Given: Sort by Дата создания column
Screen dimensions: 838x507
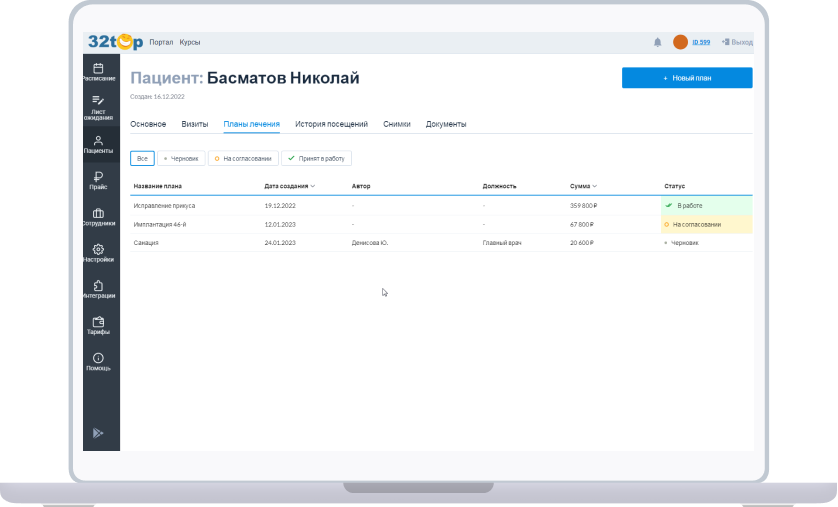Looking at the screenshot, I should pyautogui.click(x=290, y=186).
